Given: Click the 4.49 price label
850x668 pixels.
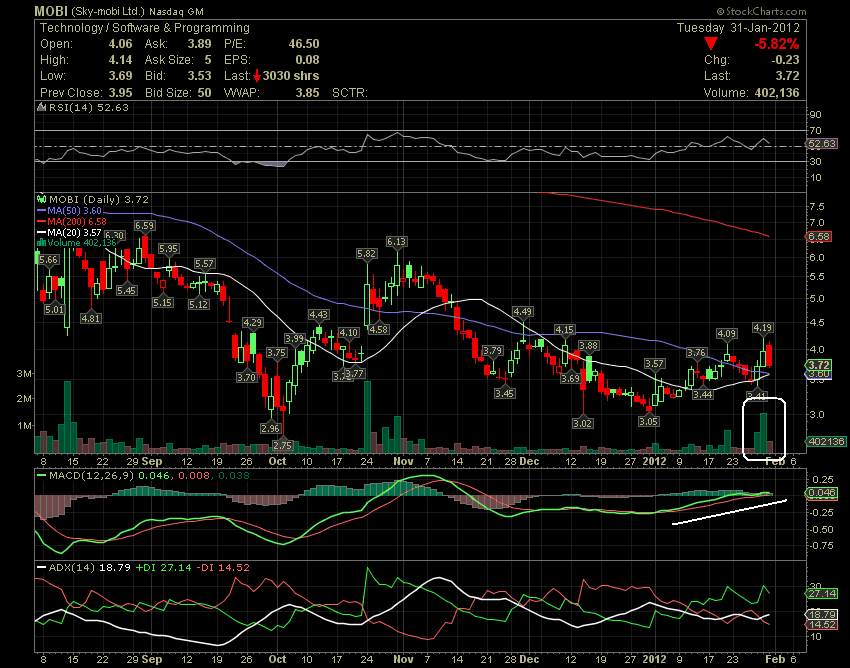Looking at the screenshot, I should [x=523, y=311].
